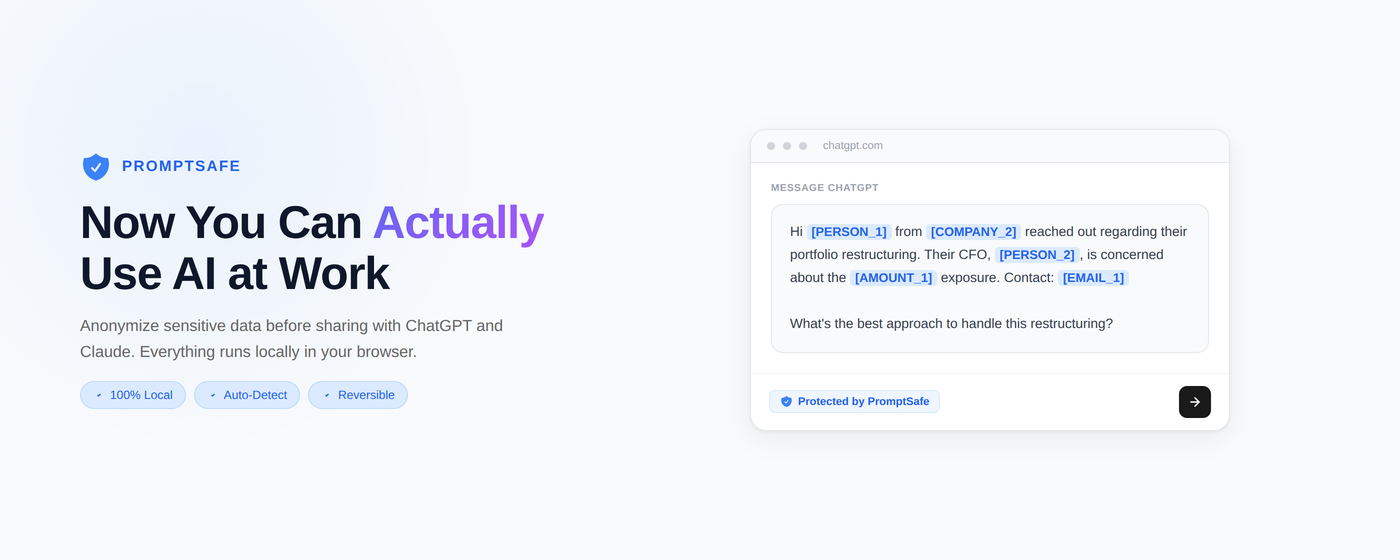Click the chatgpt.com address text
The height and width of the screenshot is (560, 1400).
tap(853, 146)
